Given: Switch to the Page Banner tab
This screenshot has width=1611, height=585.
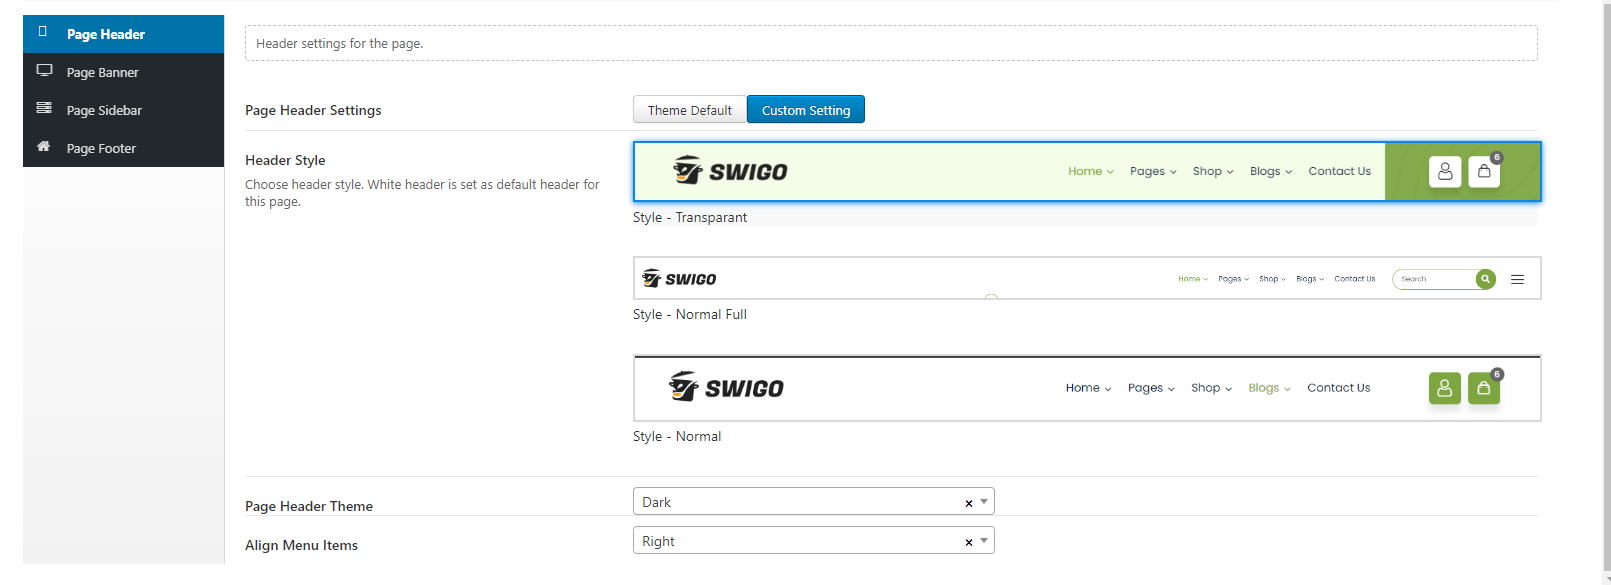Looking at the screenshot, I should 103,72.
